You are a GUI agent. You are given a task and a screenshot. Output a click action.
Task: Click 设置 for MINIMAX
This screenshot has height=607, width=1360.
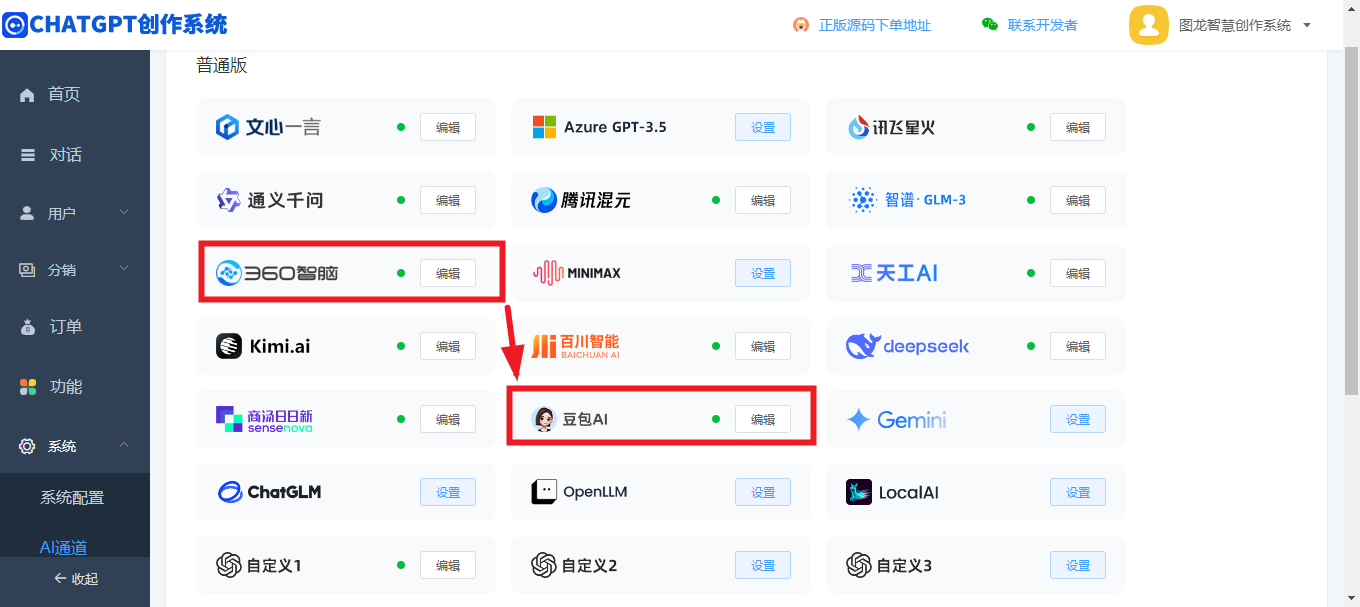[x=763, y=273]
